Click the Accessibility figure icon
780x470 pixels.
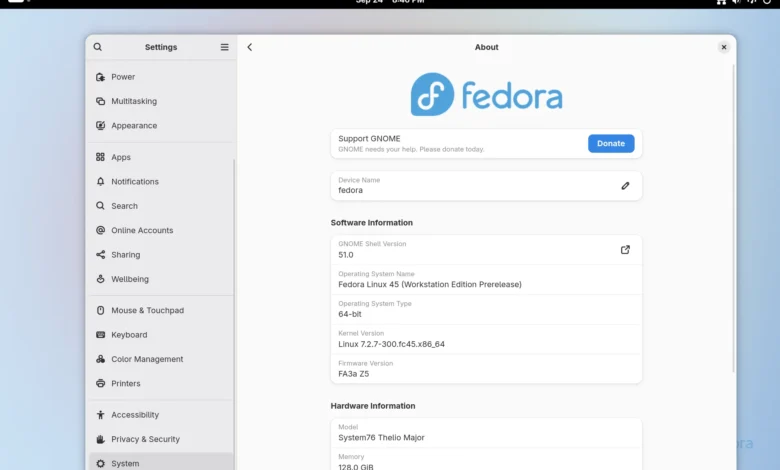click(x=100, y=414)
